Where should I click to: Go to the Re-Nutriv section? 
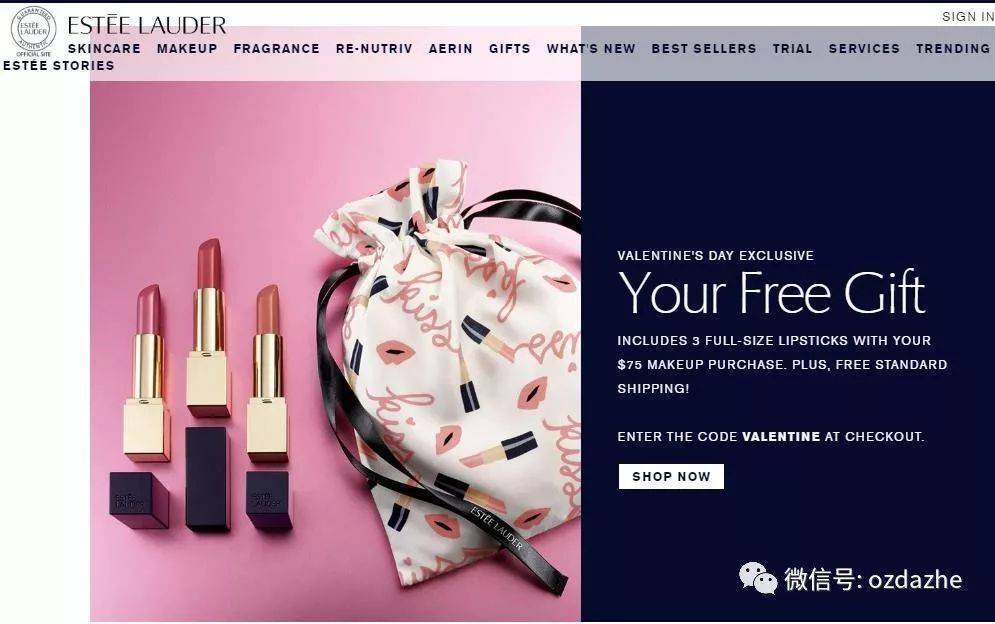(x=374, y=48)
